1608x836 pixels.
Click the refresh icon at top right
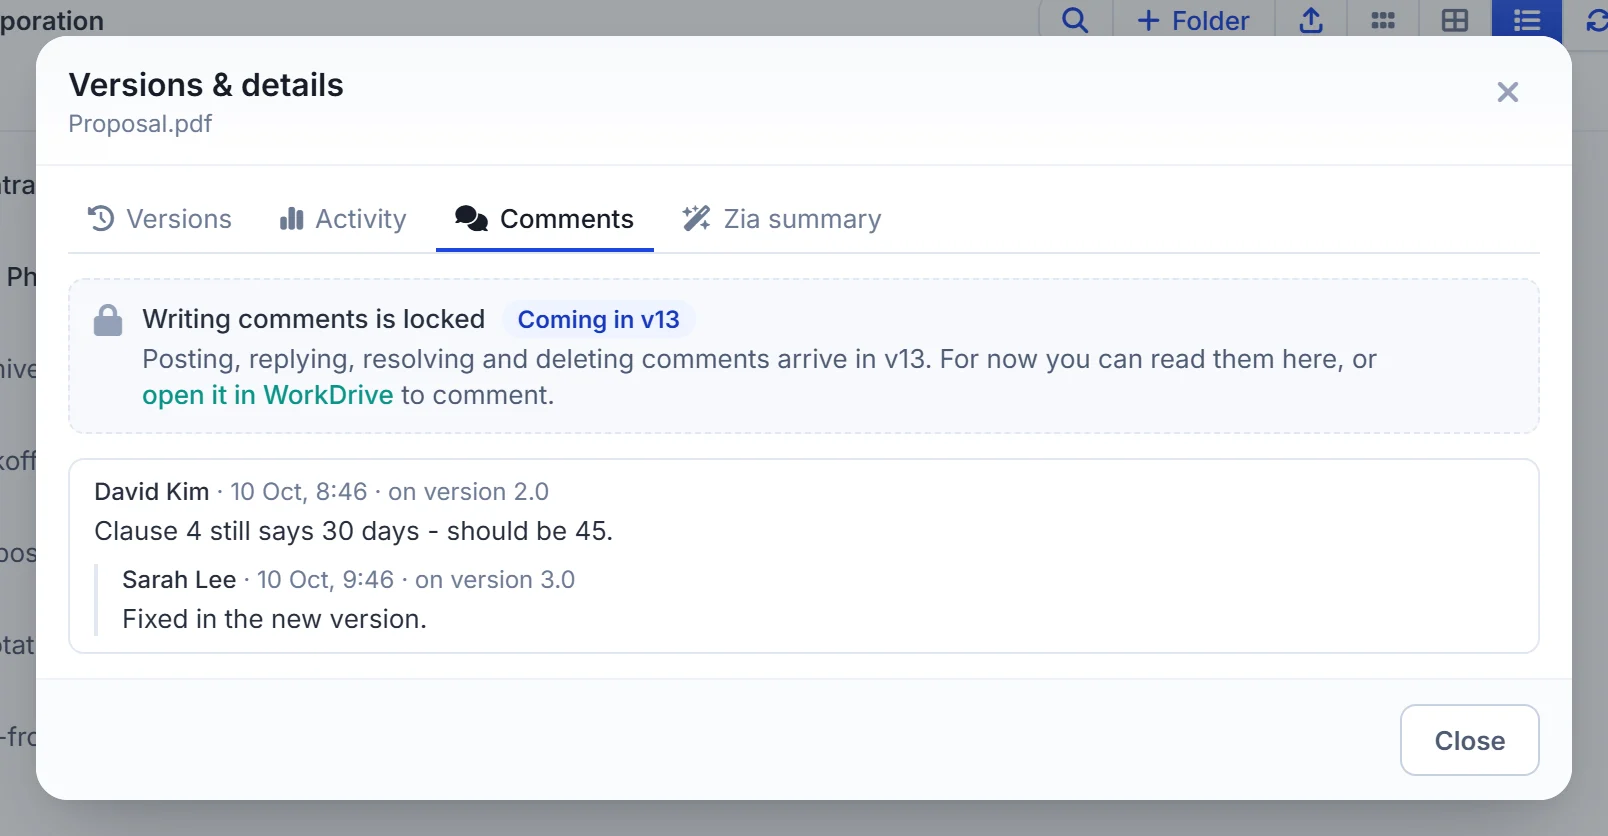pyautogui.click(x=1596, y=20)
